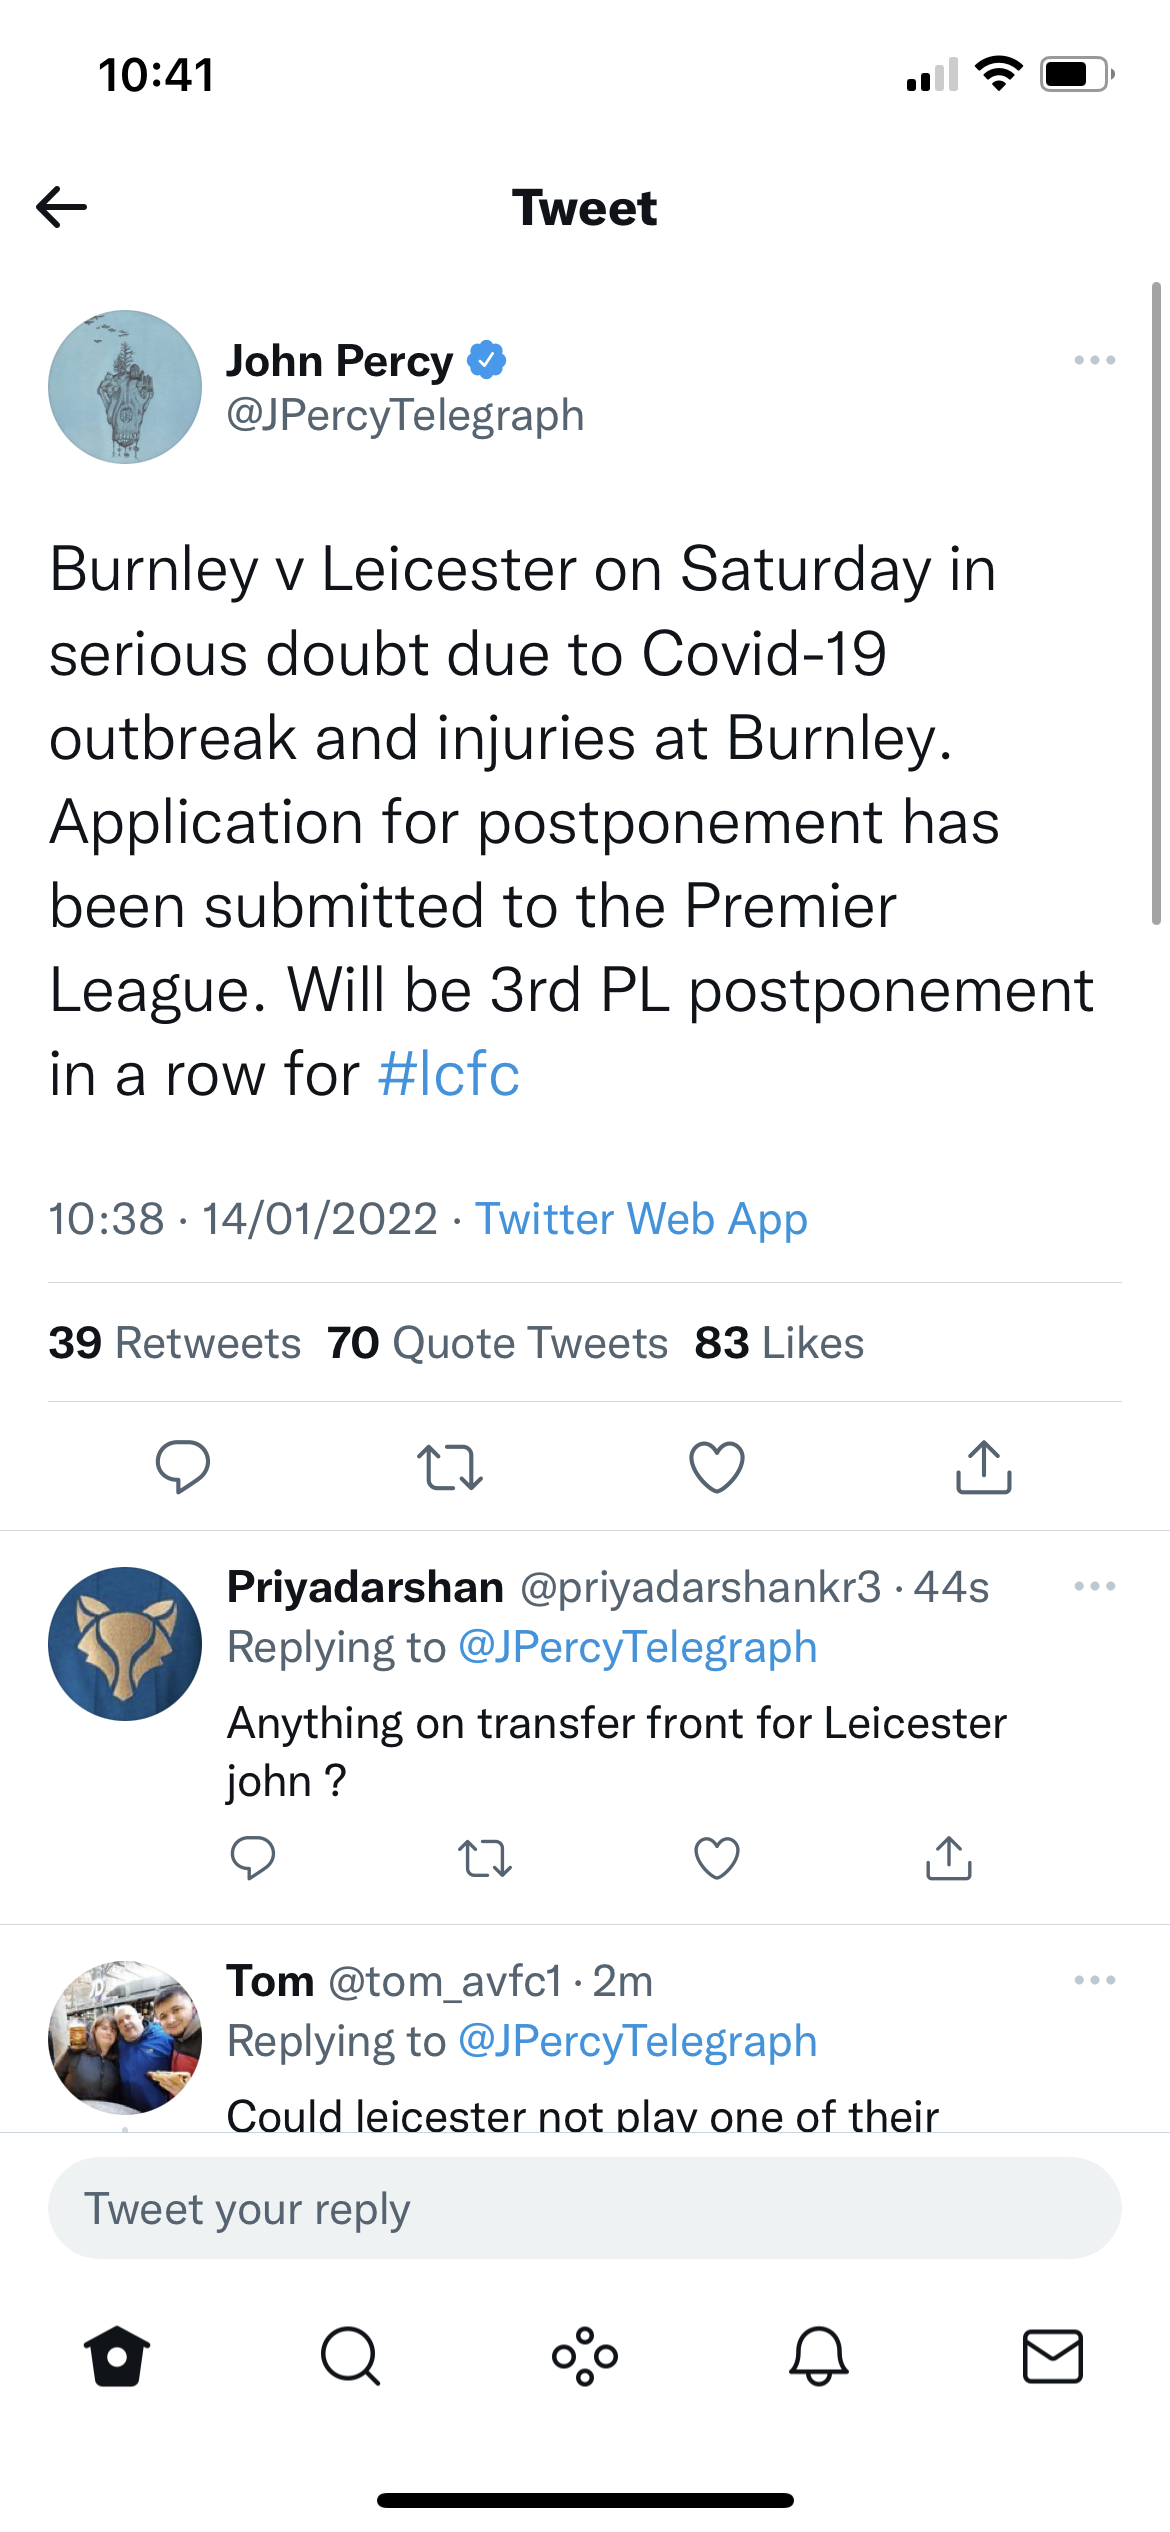Share John Percy's main tweet
1170x2532 pixels.
coord(984,1467)
